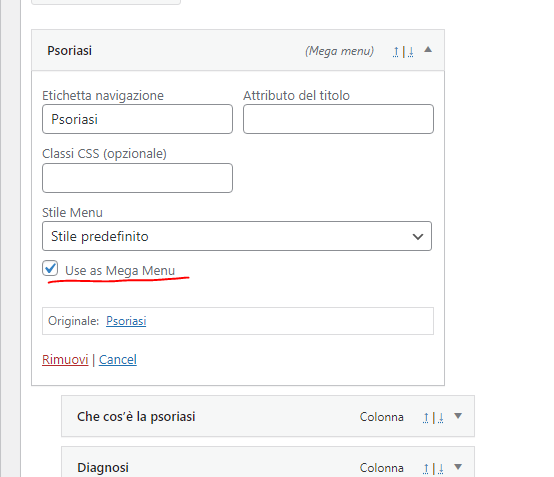Click the Classi CSS (opzionale) field
The image size is (554, 477).
pyautogui.click(x=137, y=178)
